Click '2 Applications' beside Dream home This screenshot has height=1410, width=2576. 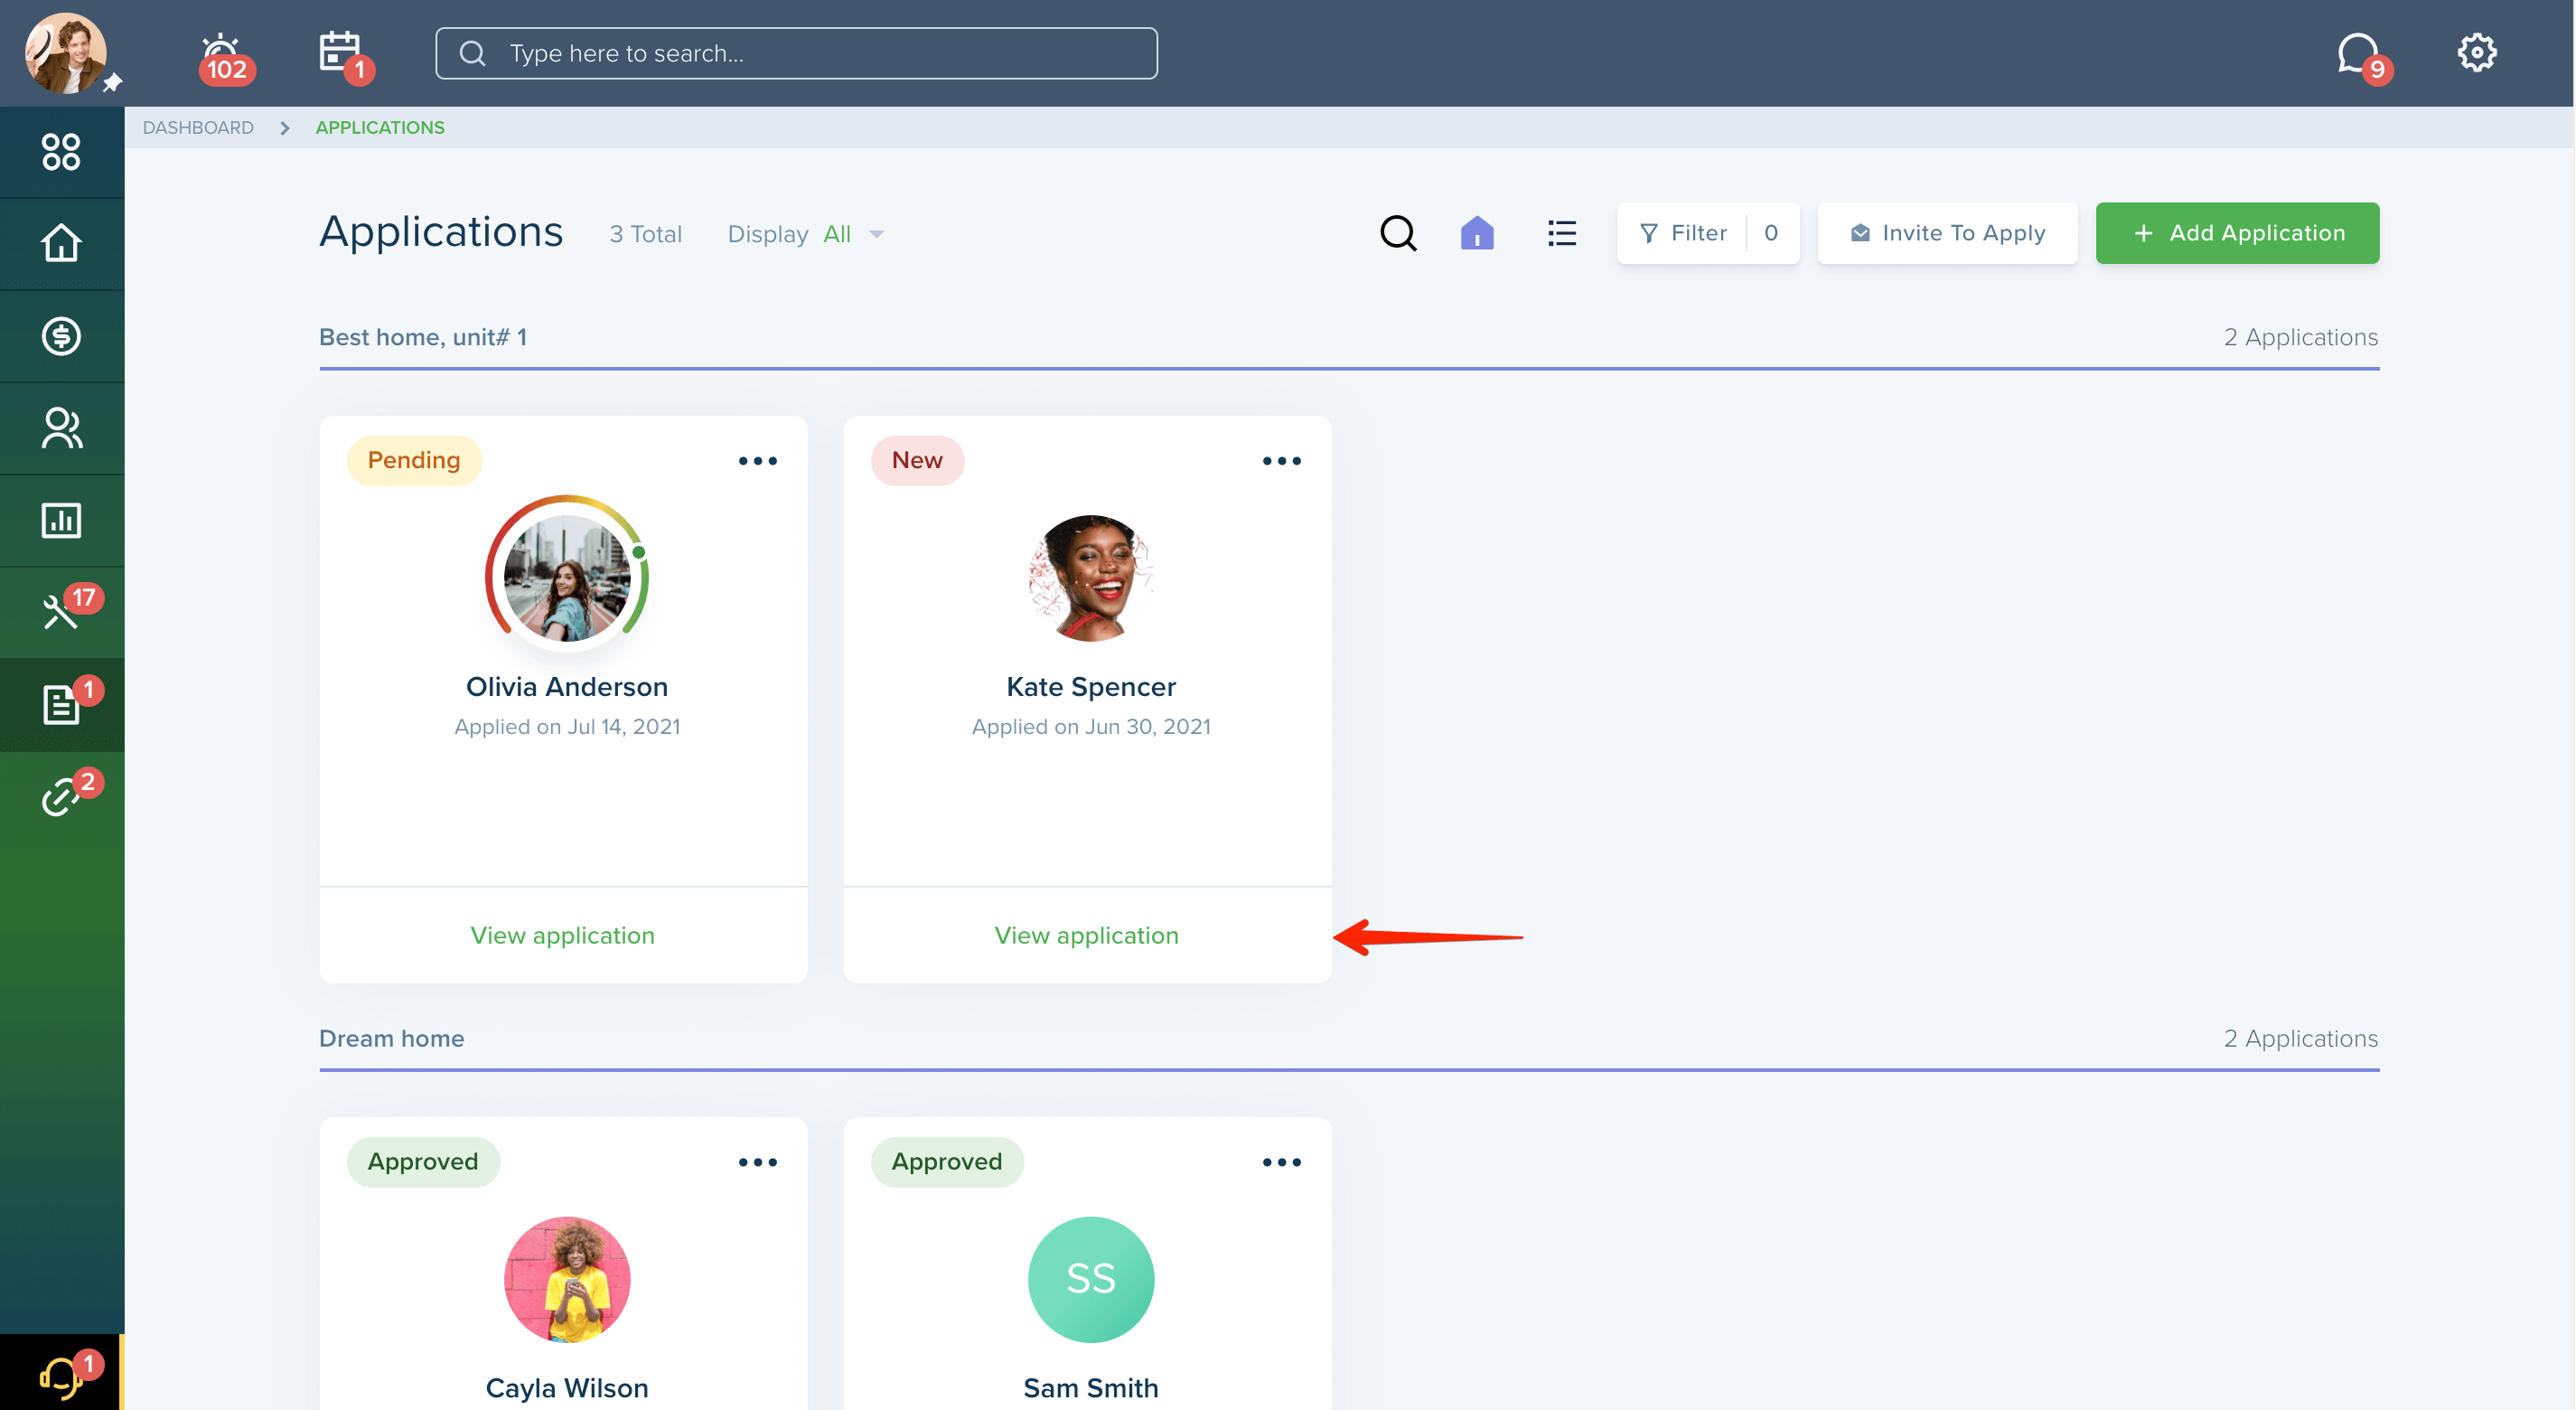tap(2301, 1038)
